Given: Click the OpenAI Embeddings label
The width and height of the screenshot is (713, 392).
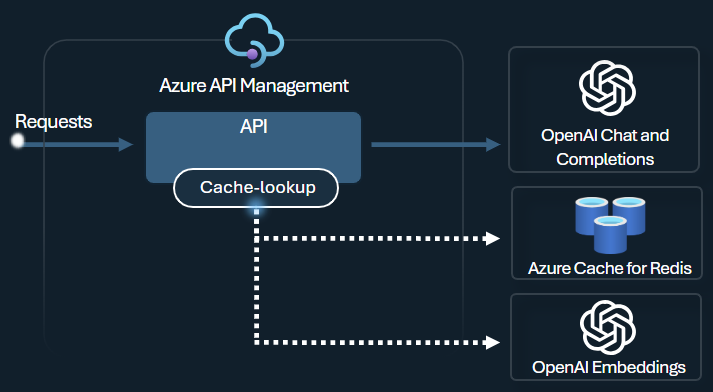Looking at the screenshot, I should [x=609, y=367].
